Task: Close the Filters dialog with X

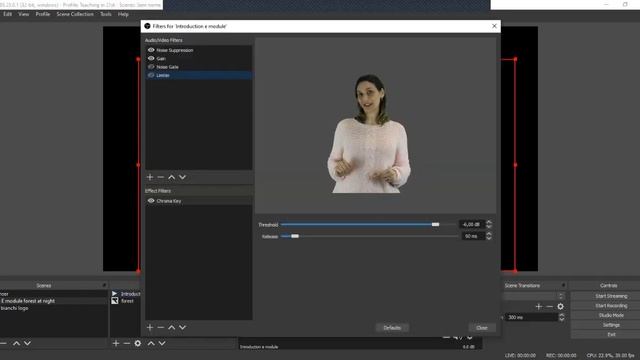Action: tap(494, 26)
